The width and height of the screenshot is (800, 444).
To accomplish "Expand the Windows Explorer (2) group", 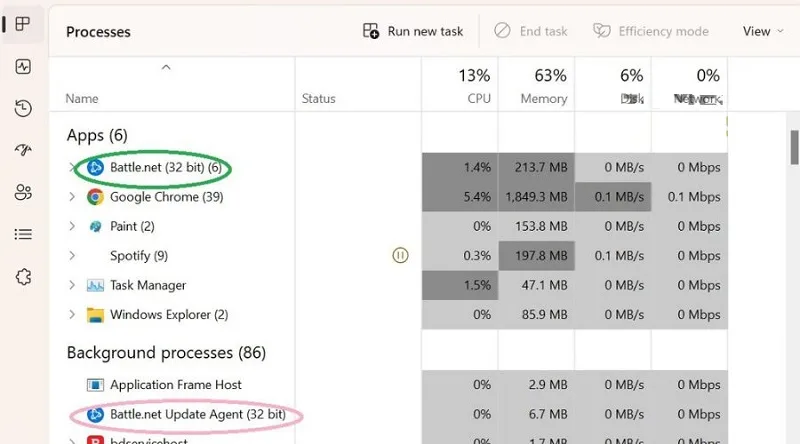I will (x=72, y=315).
